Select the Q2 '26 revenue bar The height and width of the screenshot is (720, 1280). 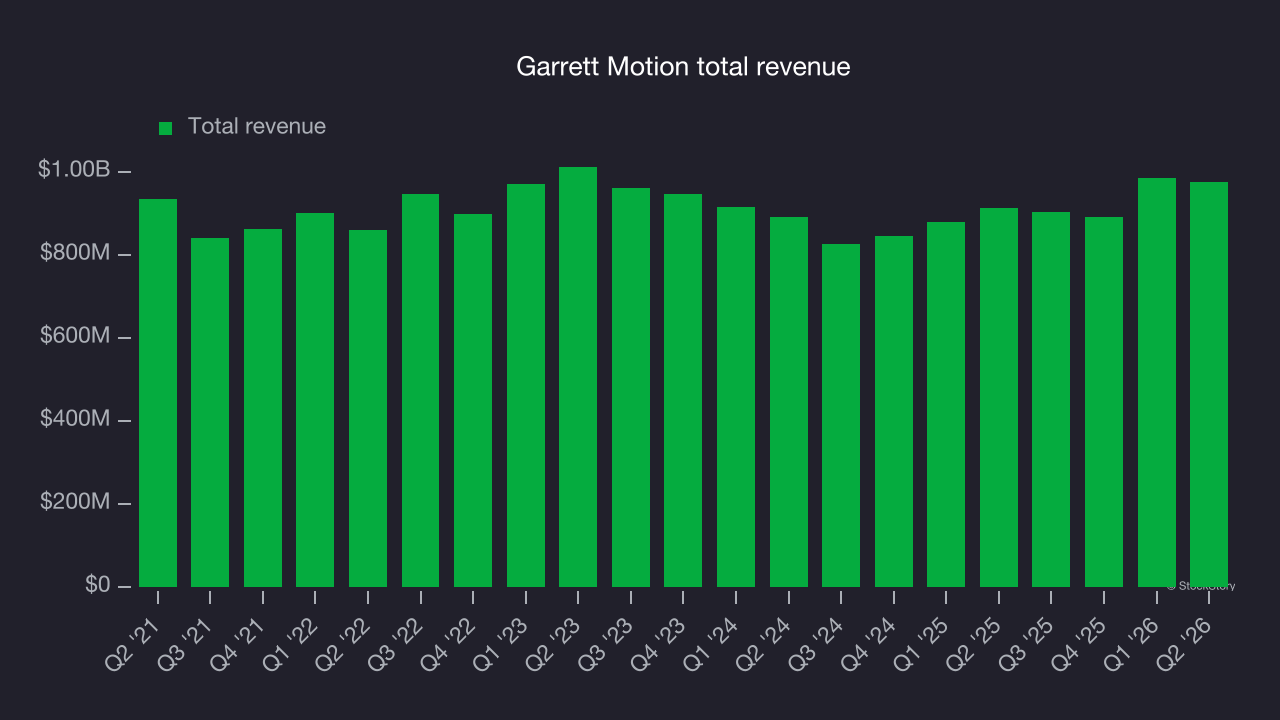tap(1209, 384)
